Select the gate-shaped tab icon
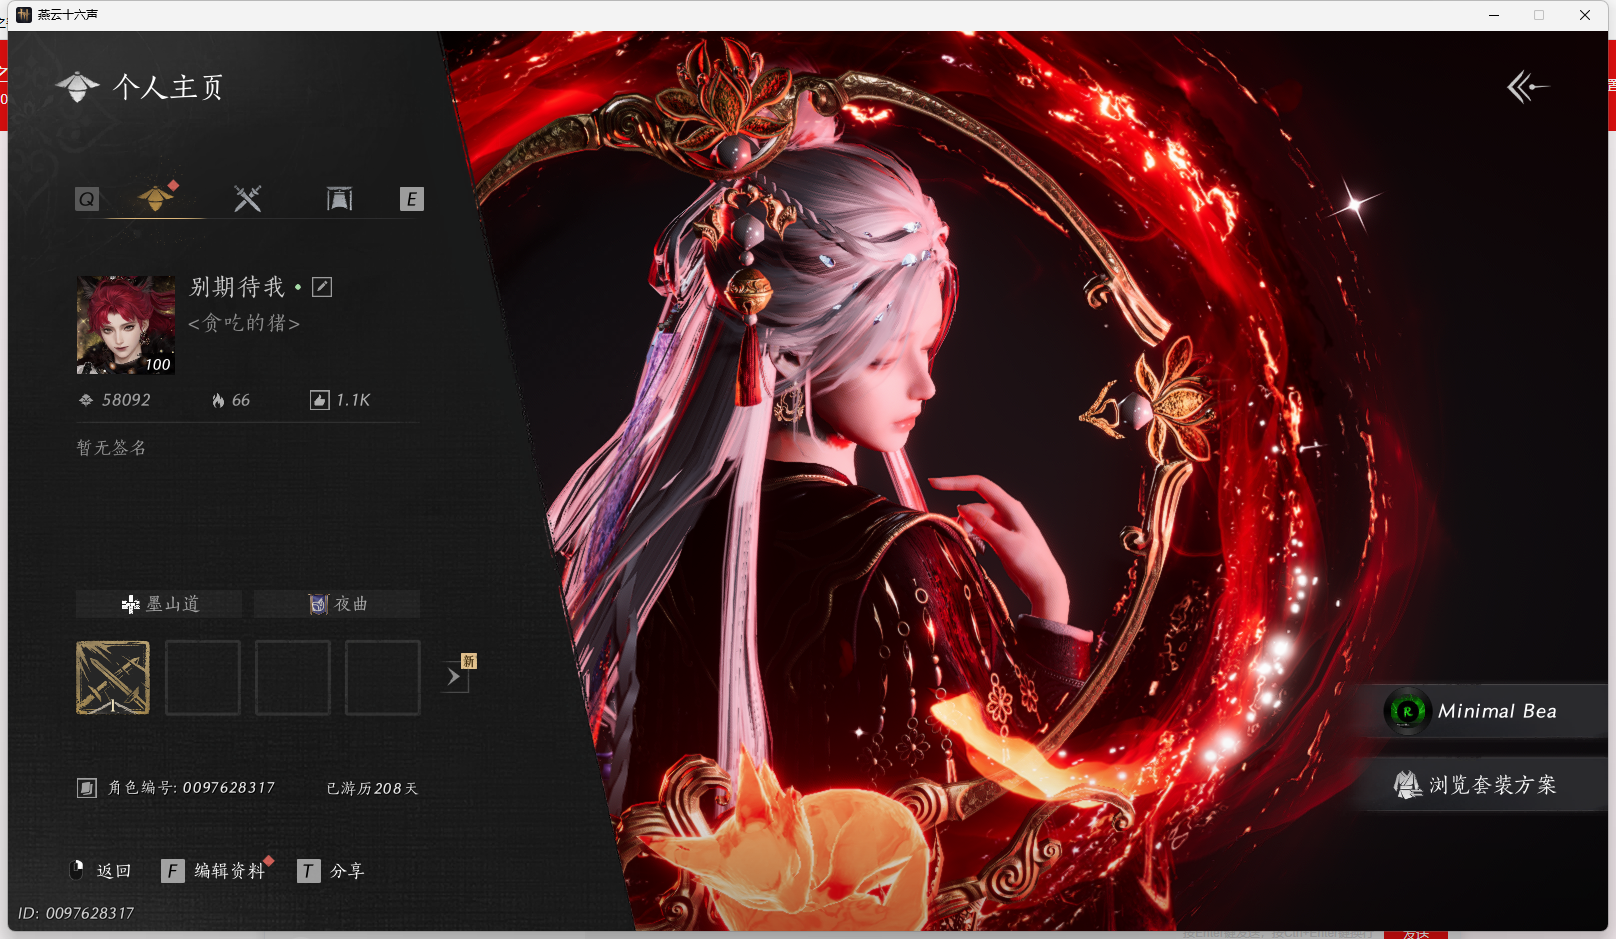1616x939 pixels. point(339,198)
